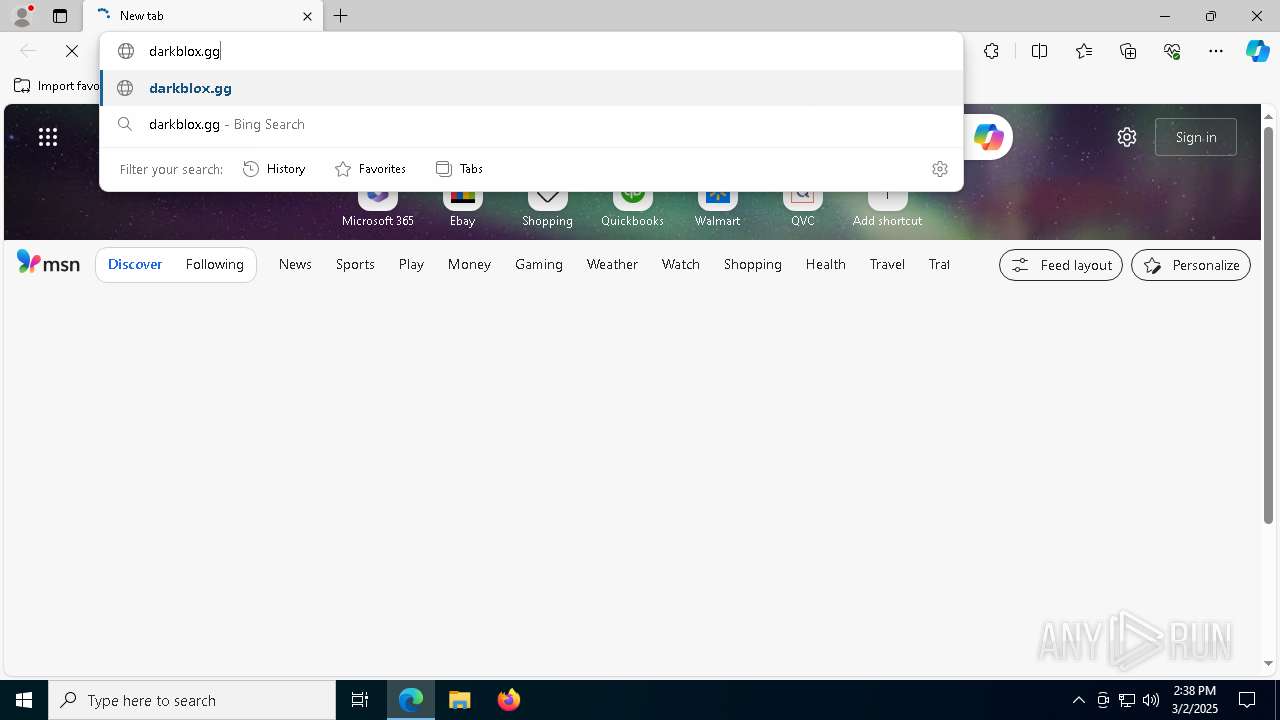The height and width of the screenshot is (720, 1280).
Task: Open the MSN apps grid launcher
Action: coord(48,137)
